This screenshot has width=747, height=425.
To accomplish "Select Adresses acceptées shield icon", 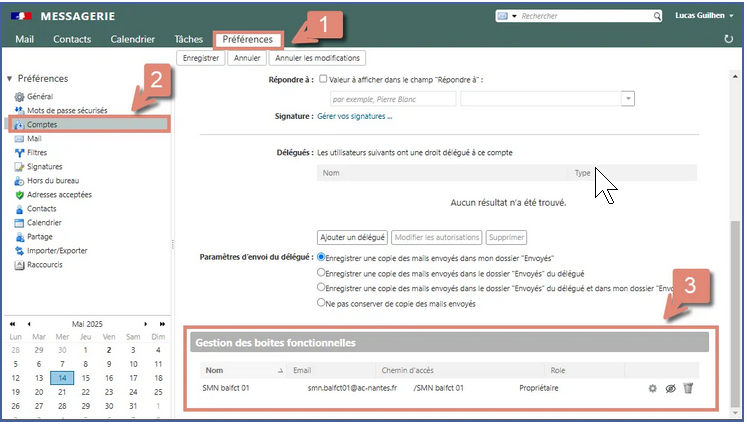I will (x=19, y=195).
